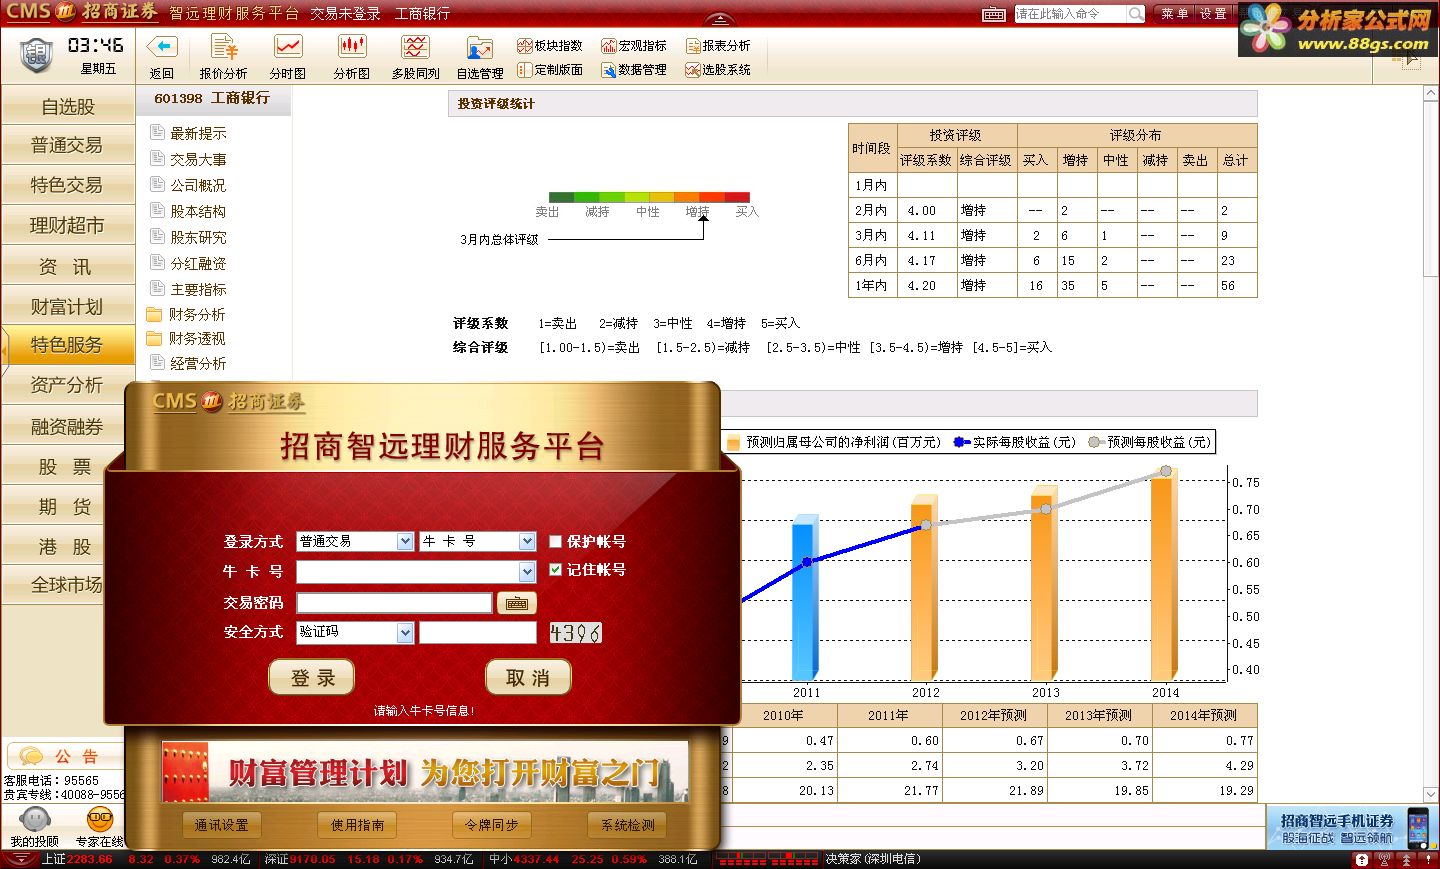Click the keyboard icon in title bar
The width and height of the screenshot is (1440, 869).
coord(993,14)
